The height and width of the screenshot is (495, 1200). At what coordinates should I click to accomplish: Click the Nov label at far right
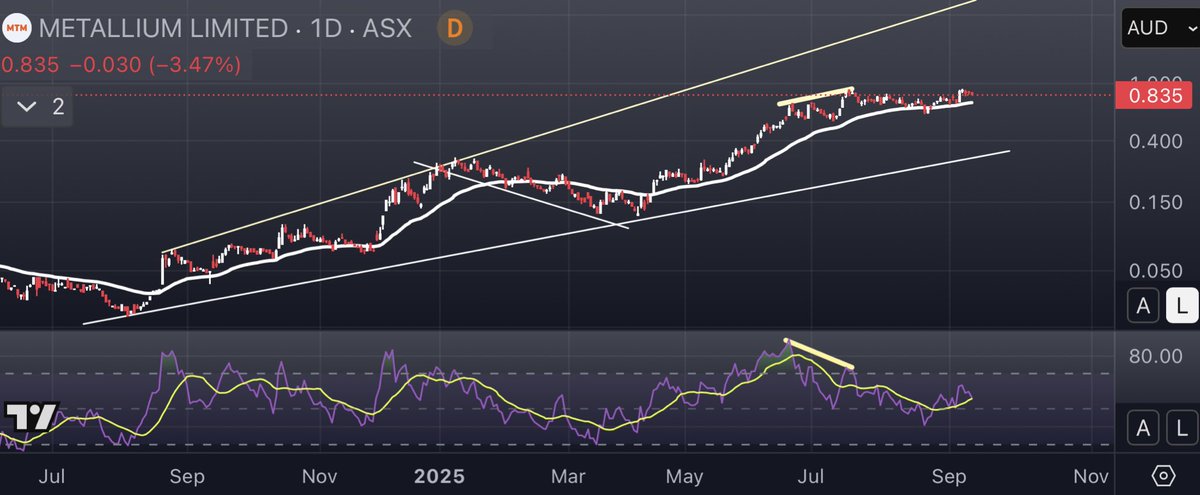(1091, 475)
